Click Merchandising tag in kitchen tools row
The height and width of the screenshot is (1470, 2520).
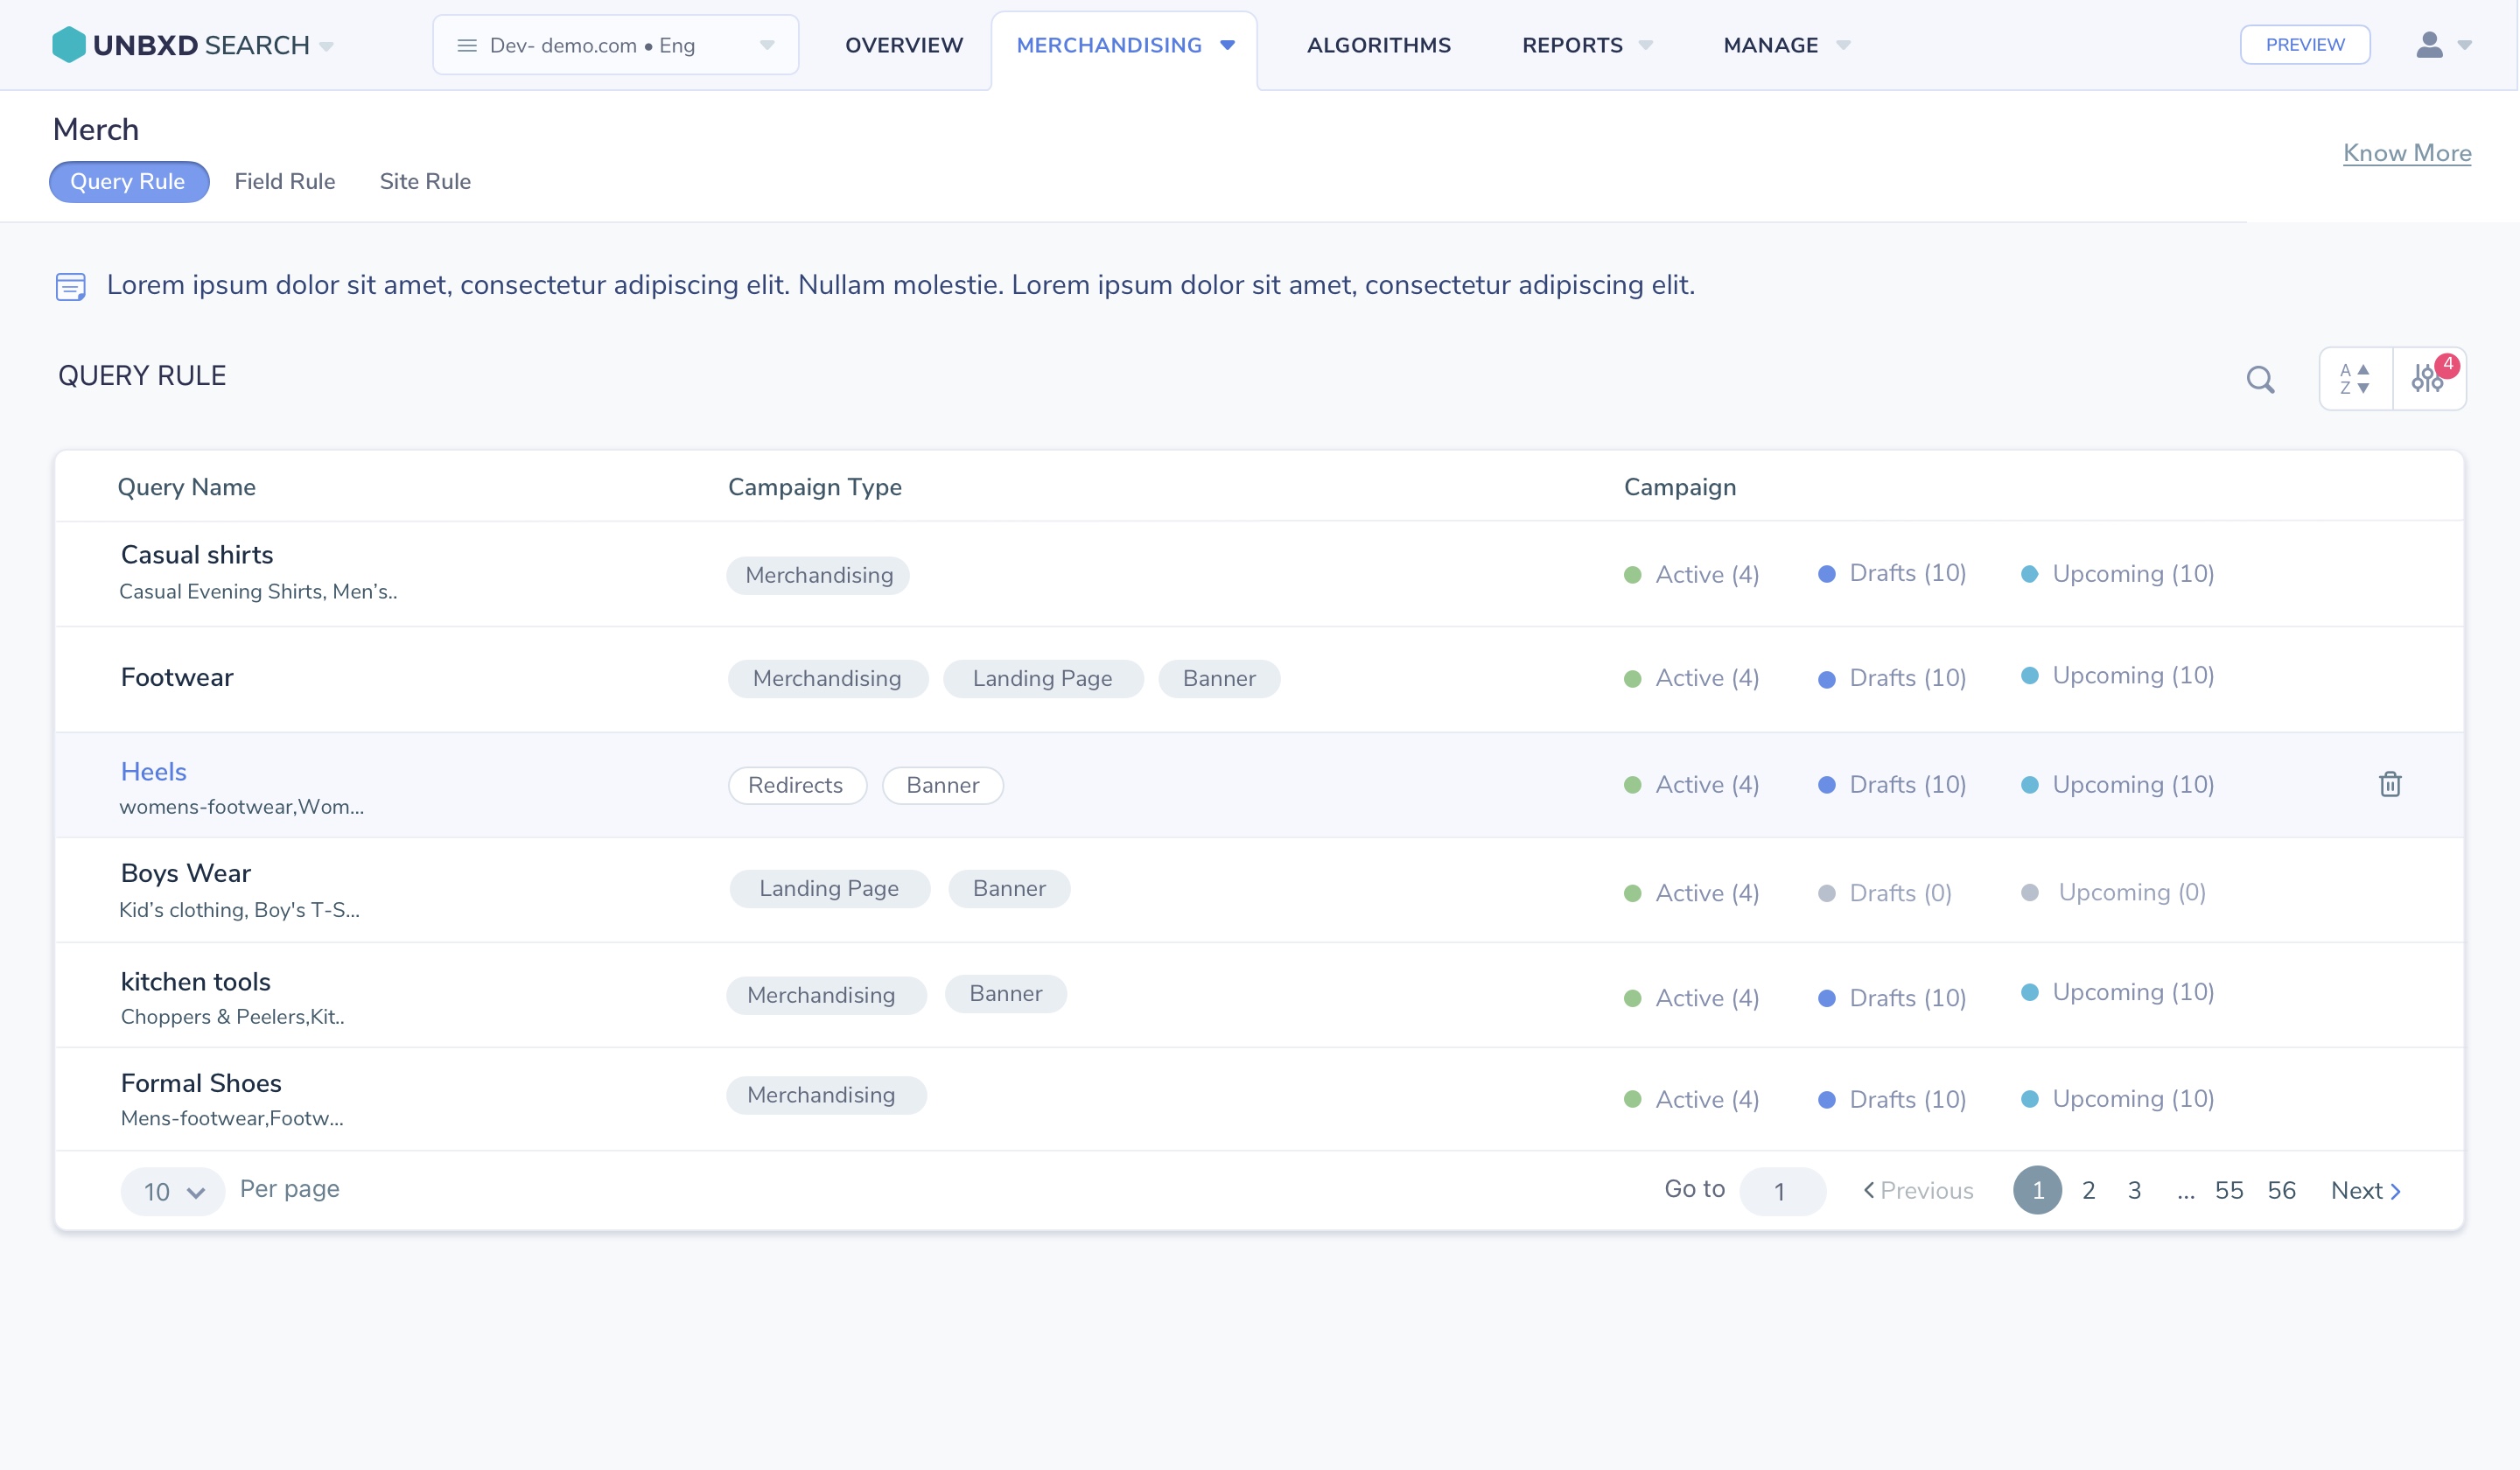[826, 995]
